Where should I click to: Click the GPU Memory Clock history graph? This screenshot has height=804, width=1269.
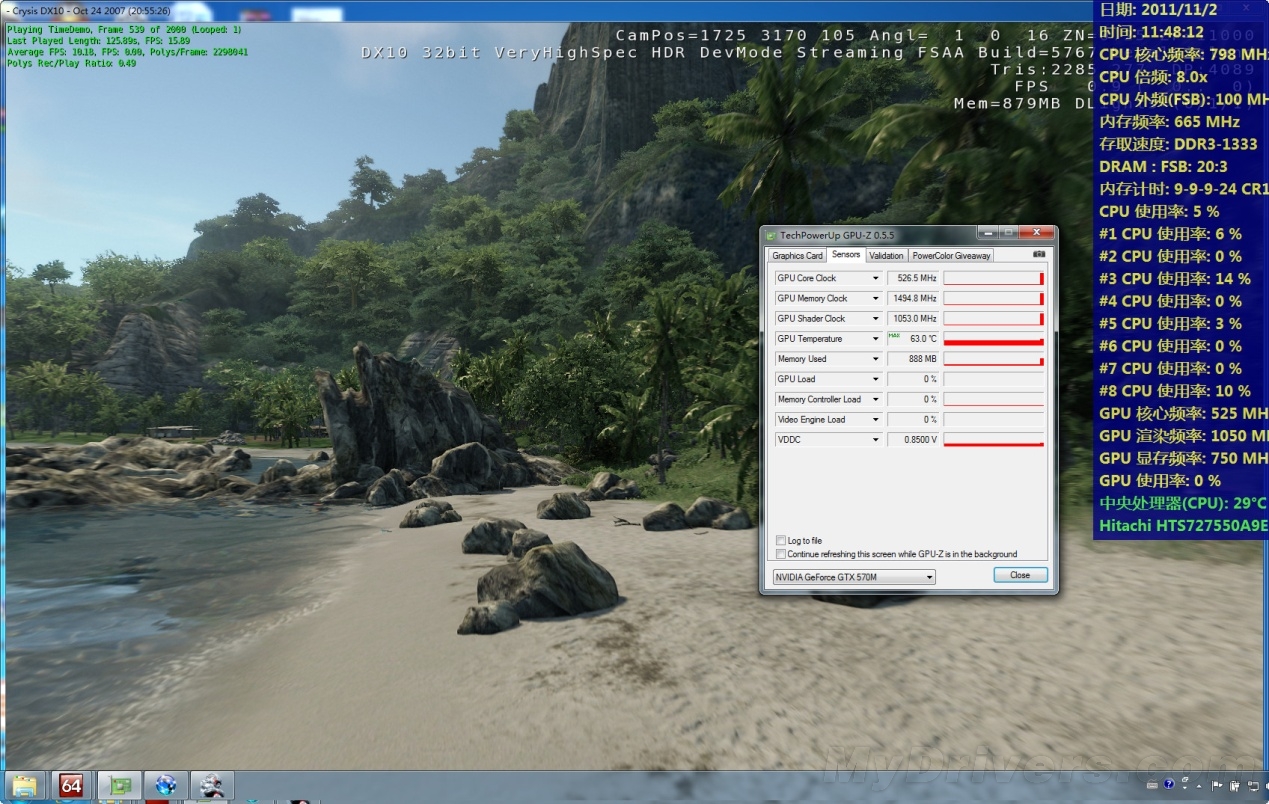point(994,298)
